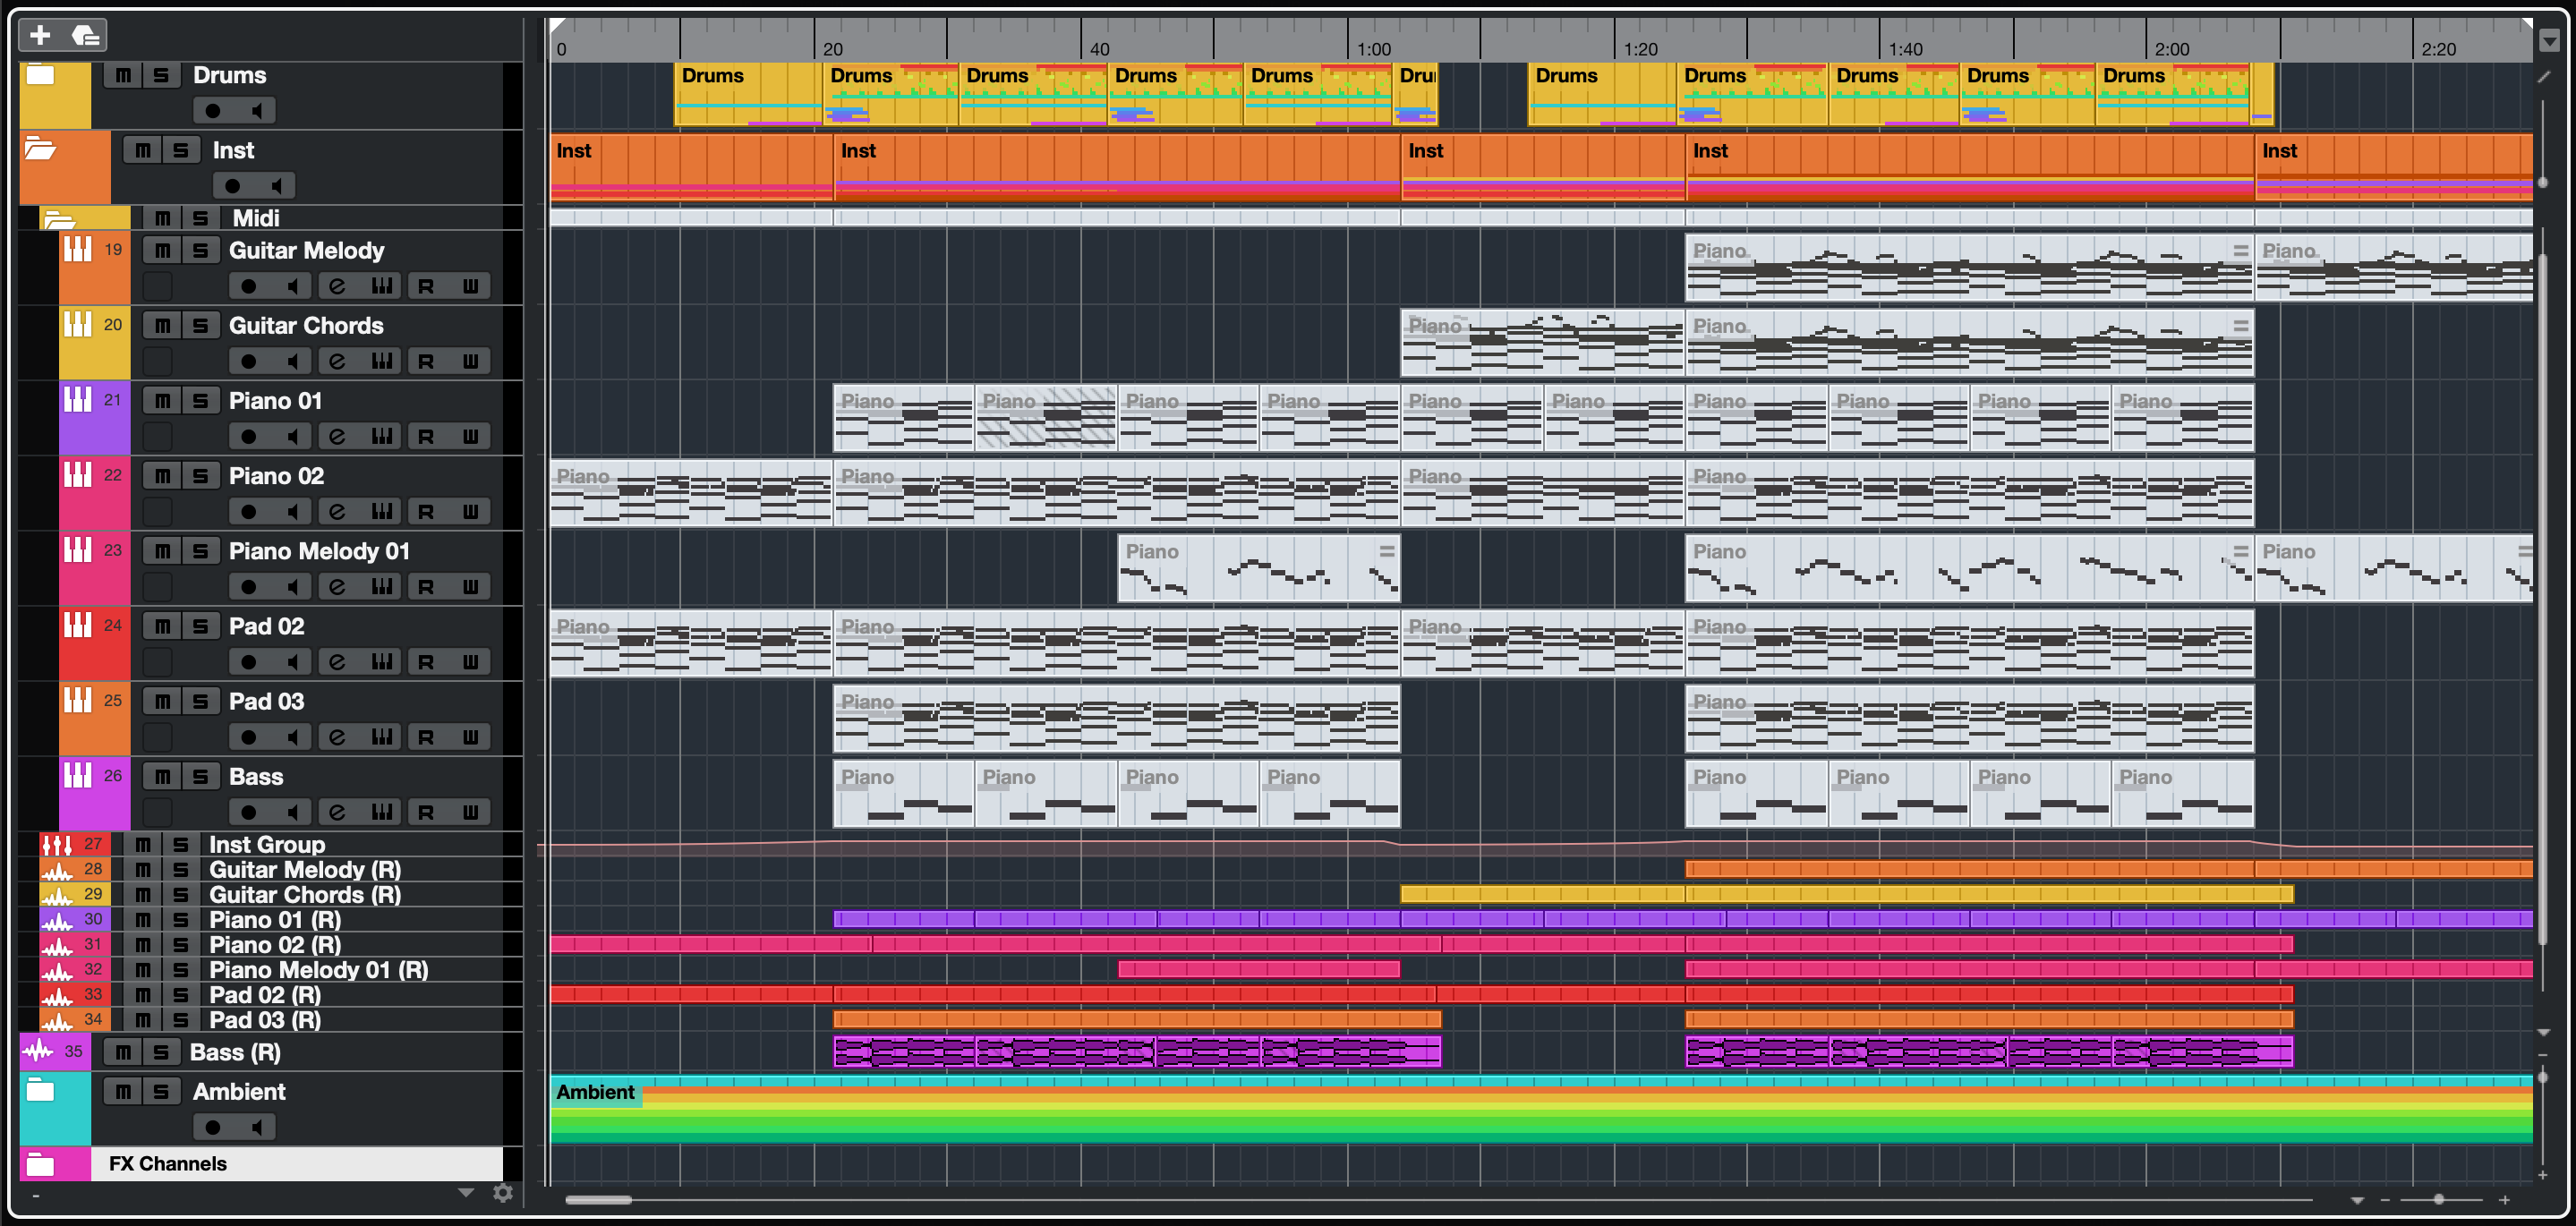2576x1226 pixels.
Task: Select the FX Channels folder track
Action: pos(168,1163)
